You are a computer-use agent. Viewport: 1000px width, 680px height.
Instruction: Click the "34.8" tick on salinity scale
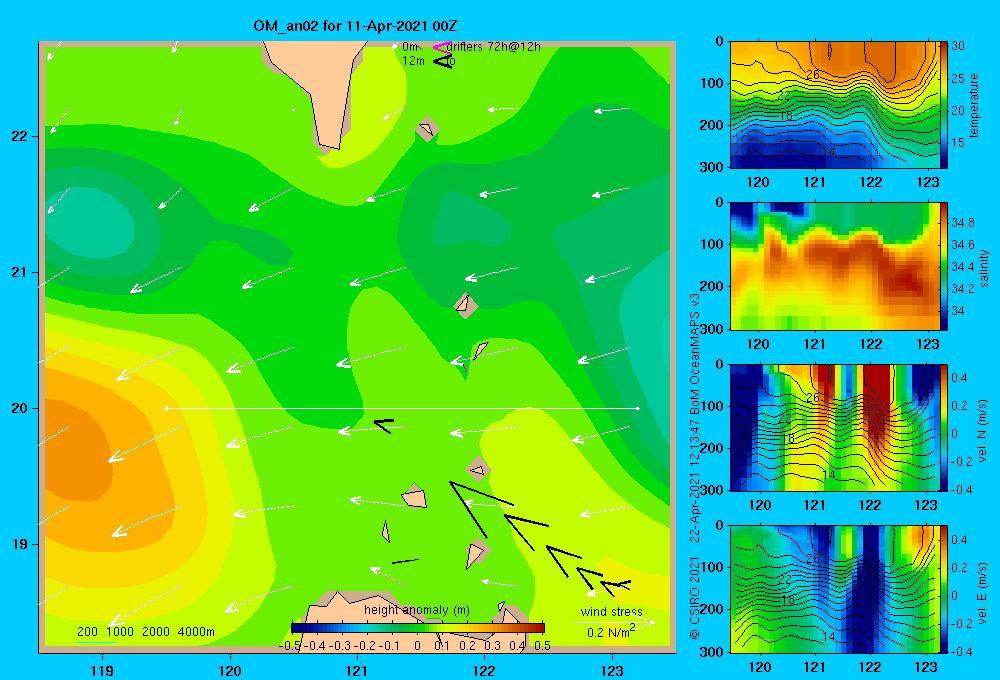click(x=963, y=223)
